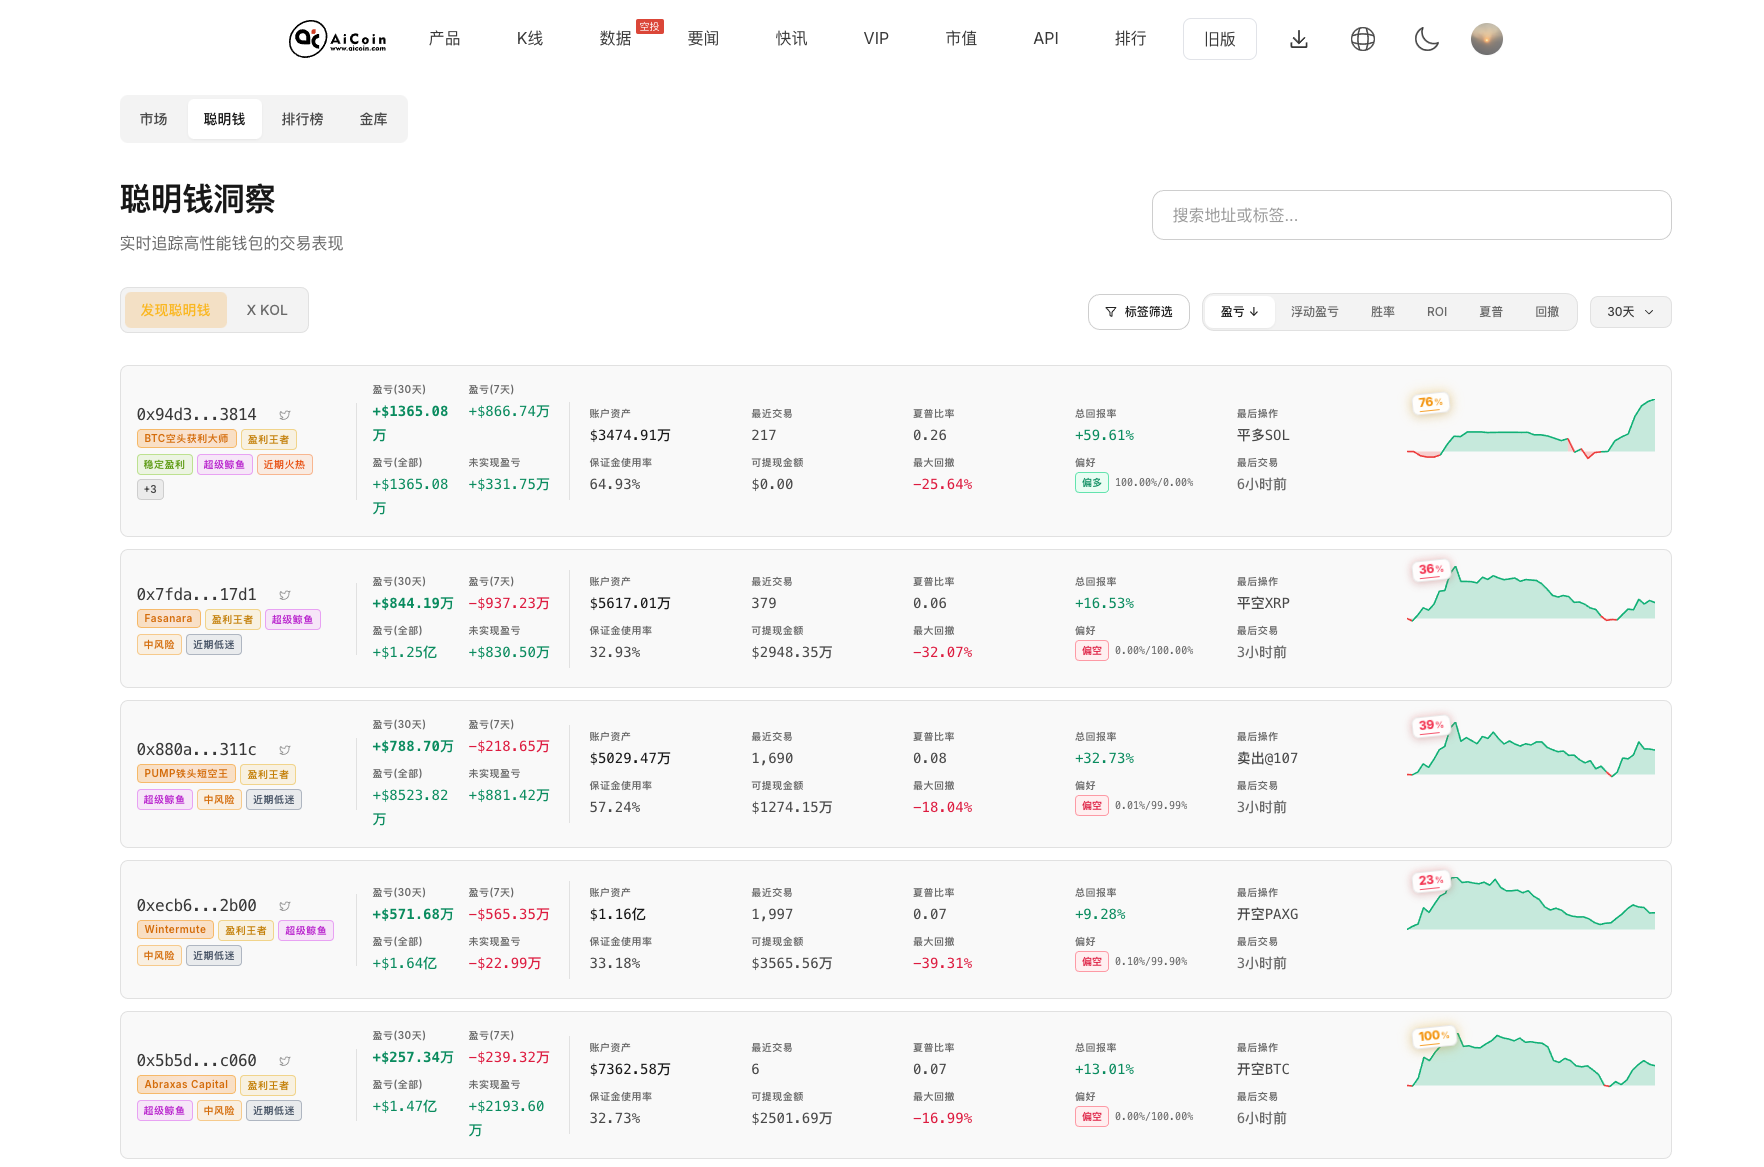Click Twitter icon beside 0x5b5d...c060

pos(285,1061)
